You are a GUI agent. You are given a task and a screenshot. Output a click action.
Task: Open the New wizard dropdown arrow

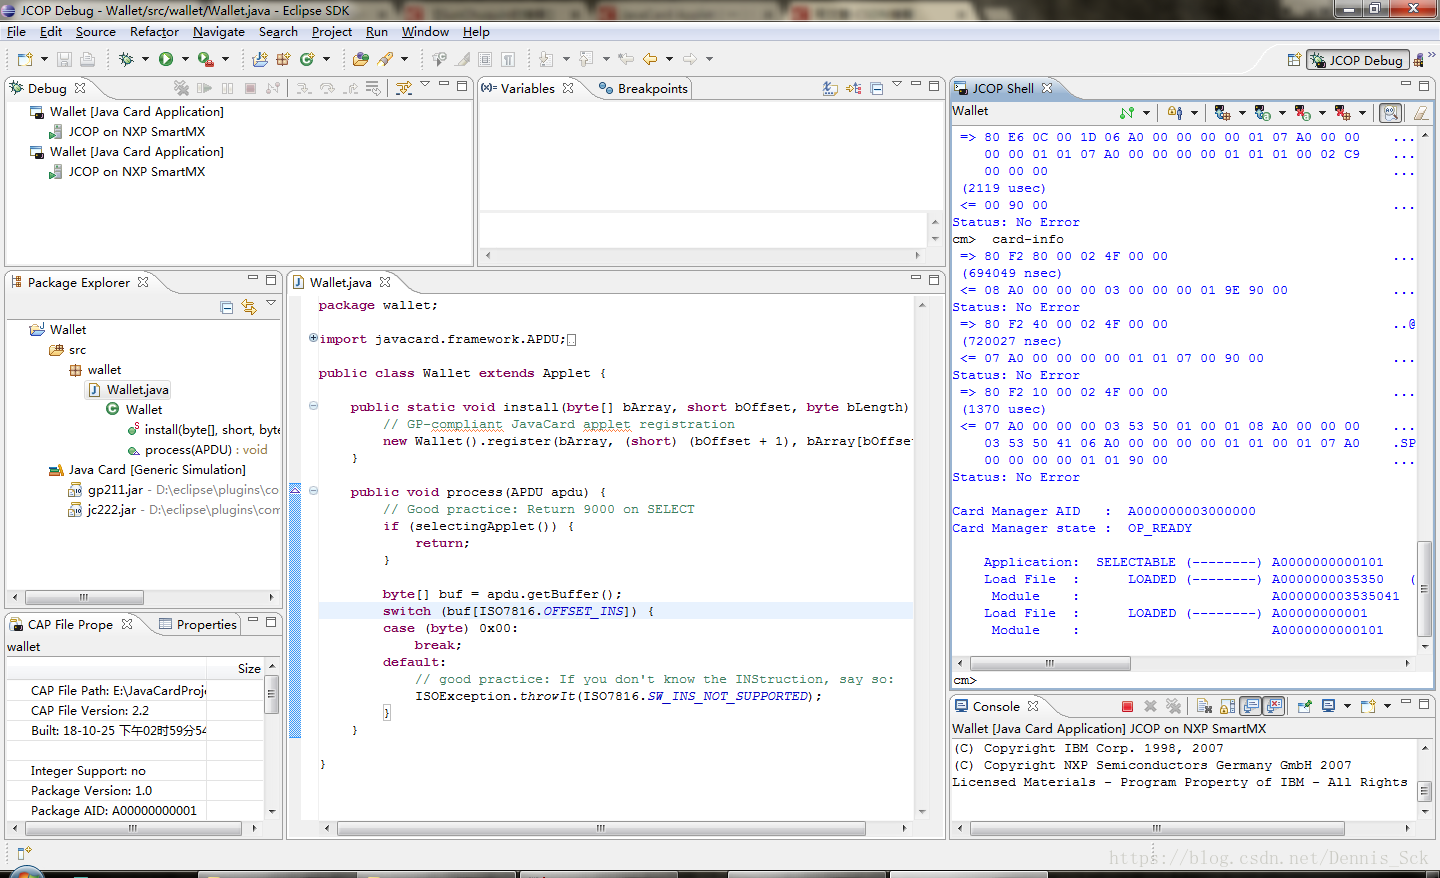pos(44,60)
